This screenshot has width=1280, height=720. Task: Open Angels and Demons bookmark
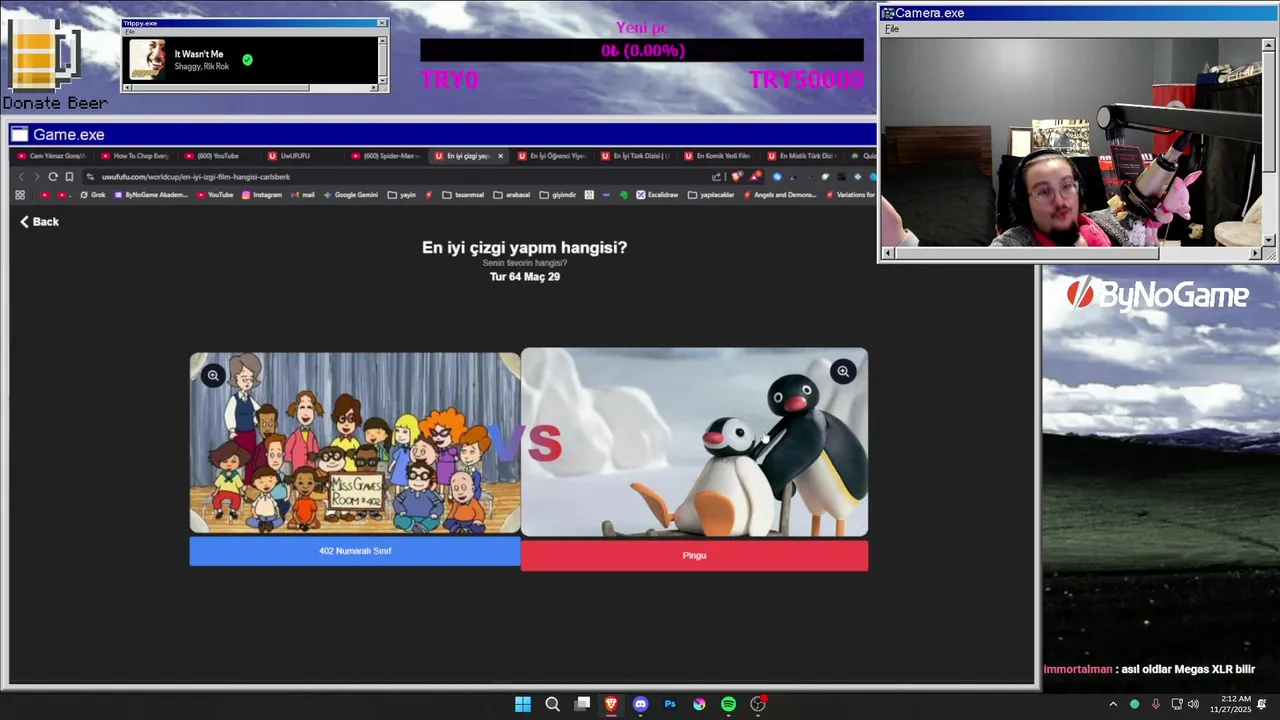coord(782,195)
